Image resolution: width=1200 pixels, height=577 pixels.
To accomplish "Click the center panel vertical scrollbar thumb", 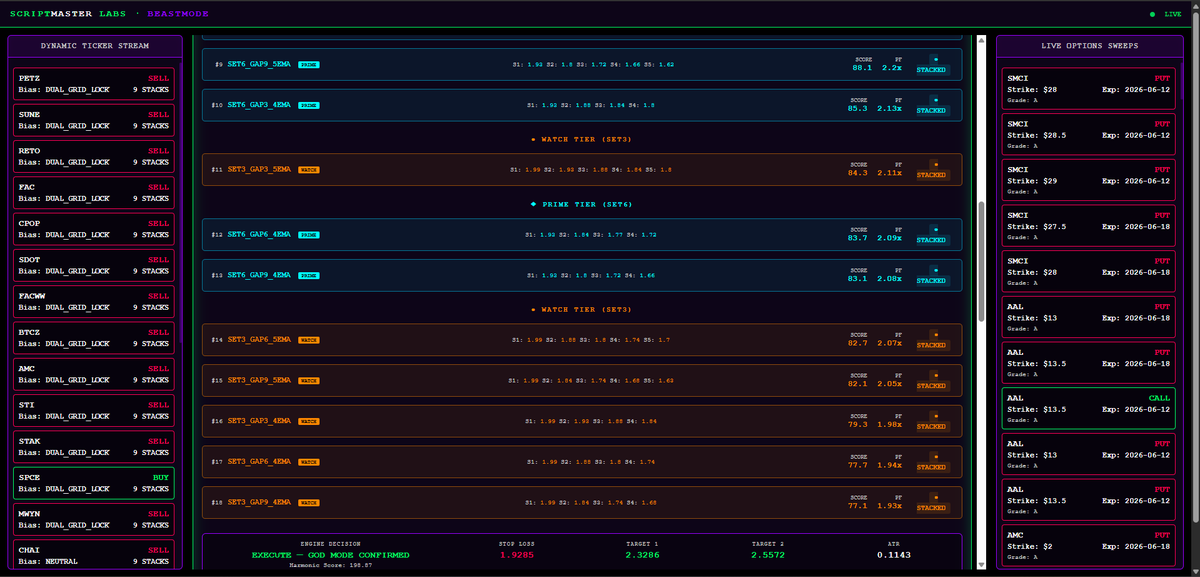I will coord(982,261).
